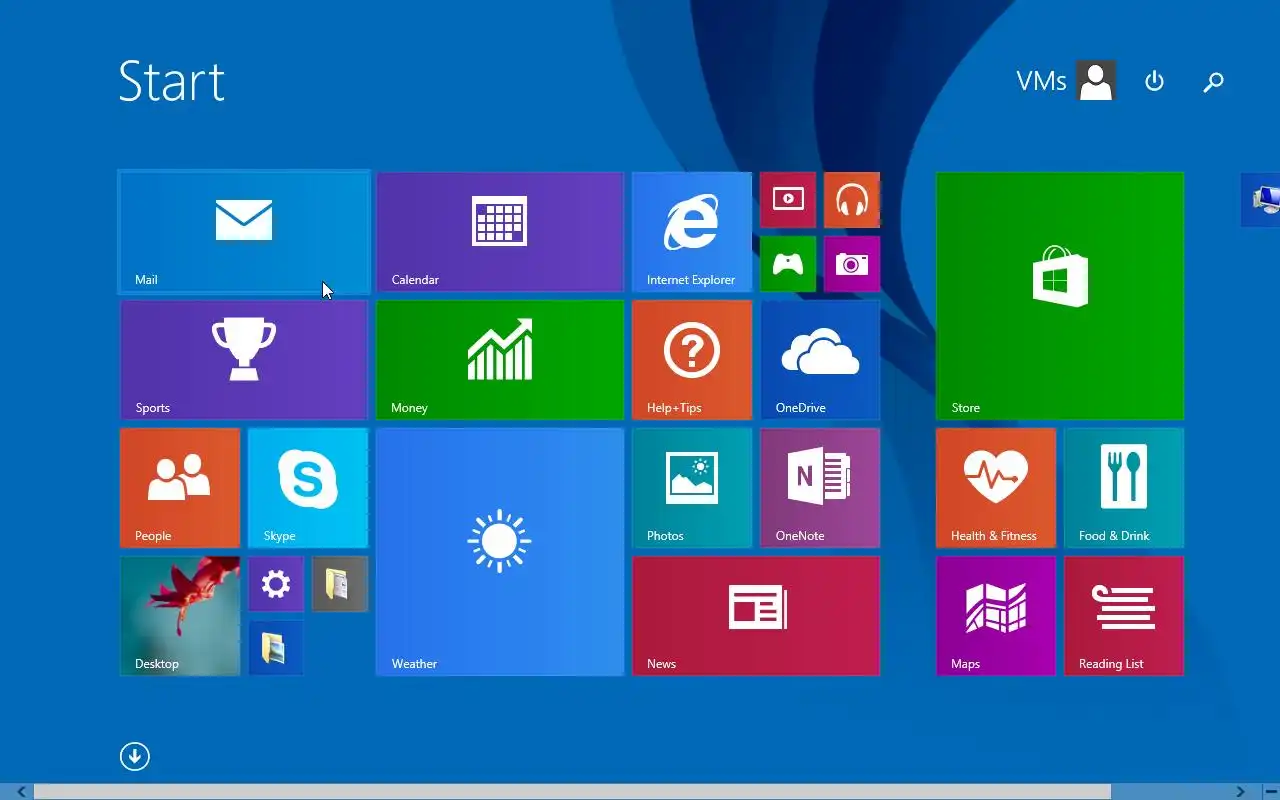Click the horizontal scrollbar left arrow
Screen dimensions: 1280x800
tap(21, 792)
